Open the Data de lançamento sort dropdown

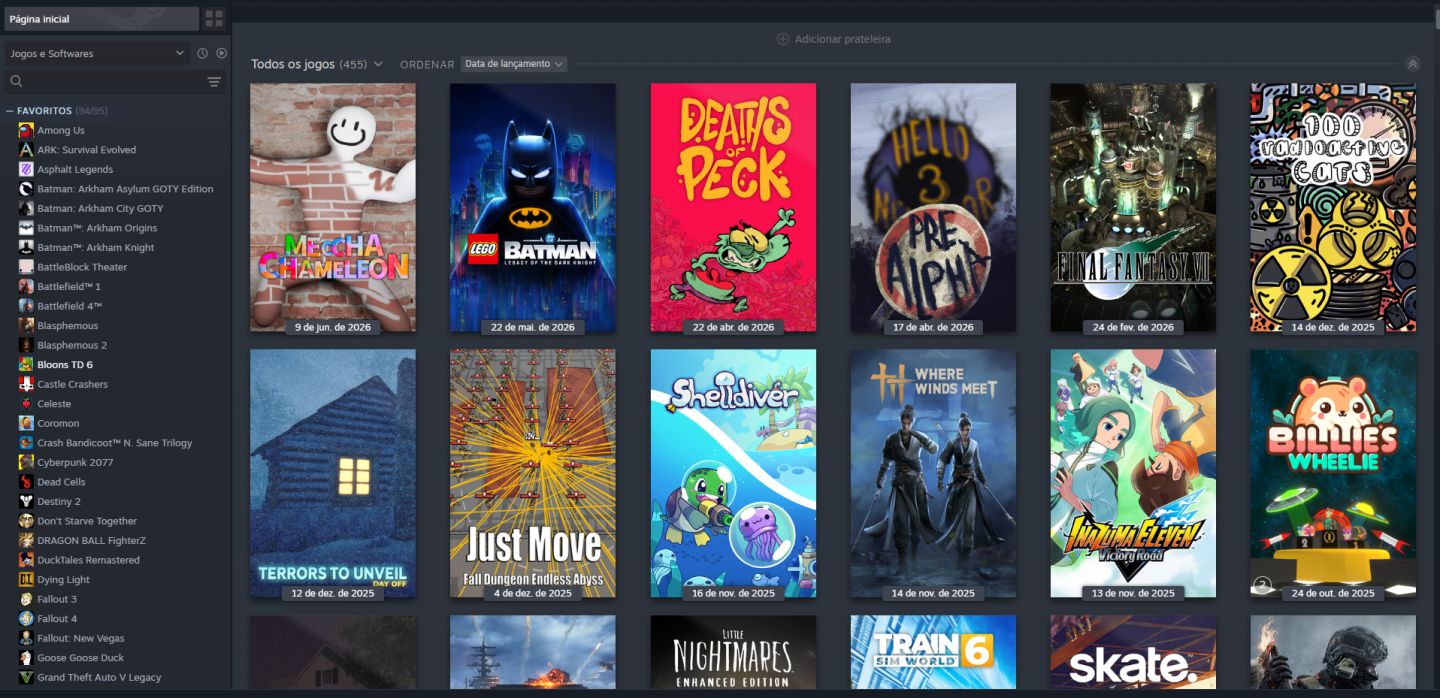pyautogui.click(x=514, y=64)
